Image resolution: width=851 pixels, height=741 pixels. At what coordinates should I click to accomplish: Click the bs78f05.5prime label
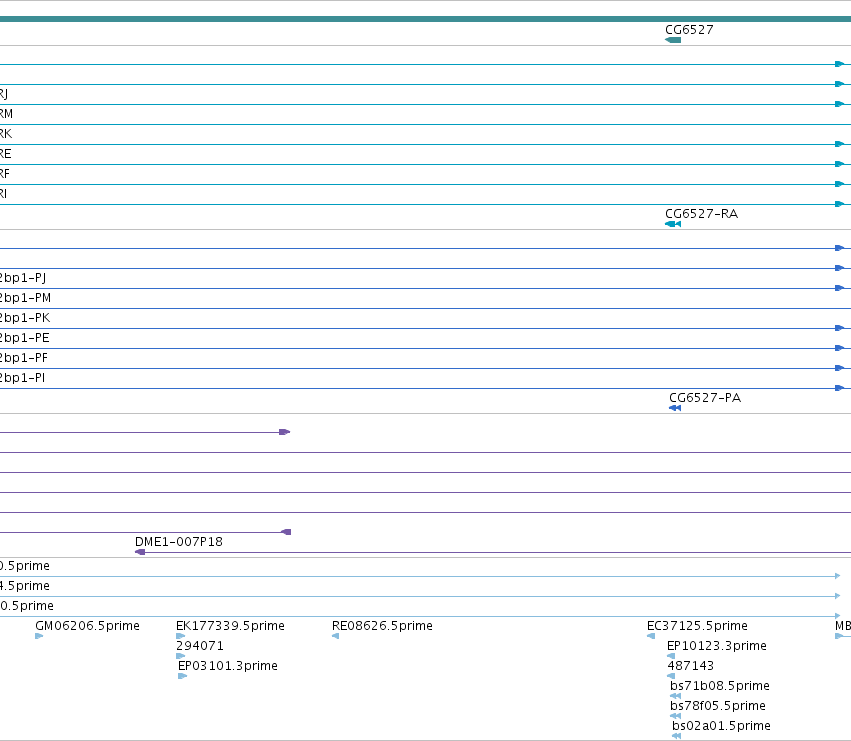coord(718,706)
